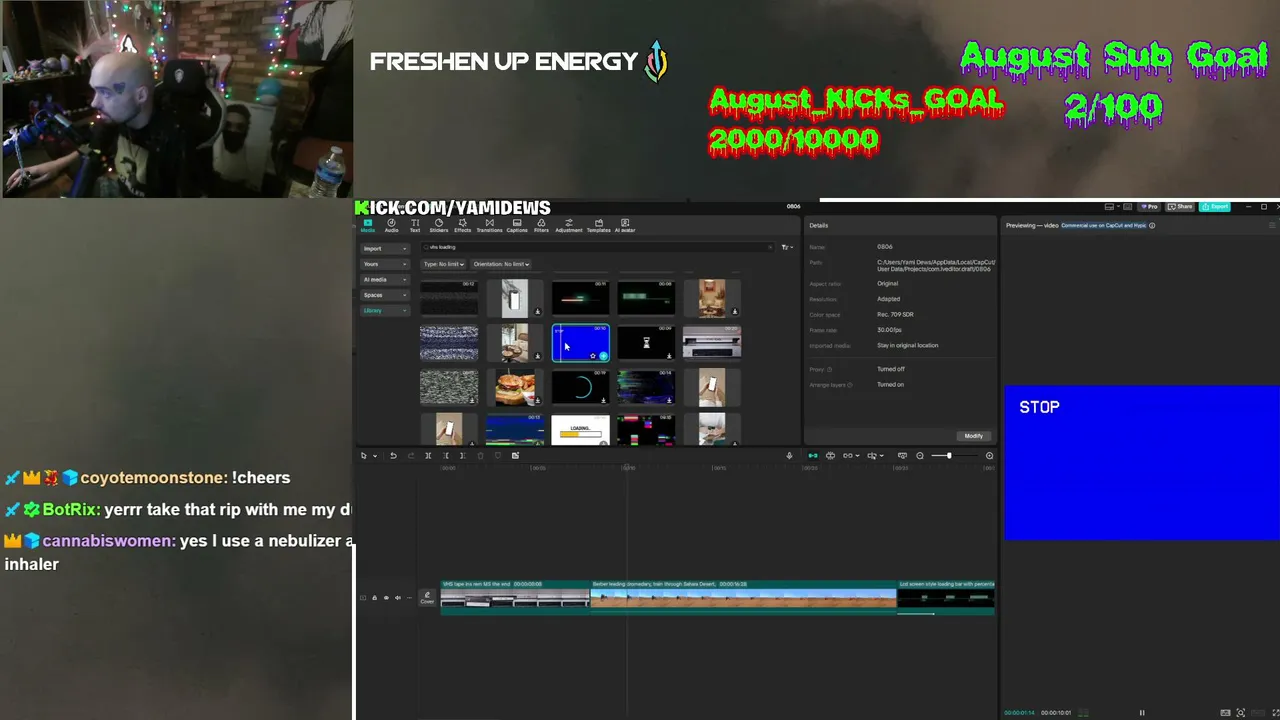Zoom out the timeline
Screen dimensions: 1280x720
[x=920, y=456]
